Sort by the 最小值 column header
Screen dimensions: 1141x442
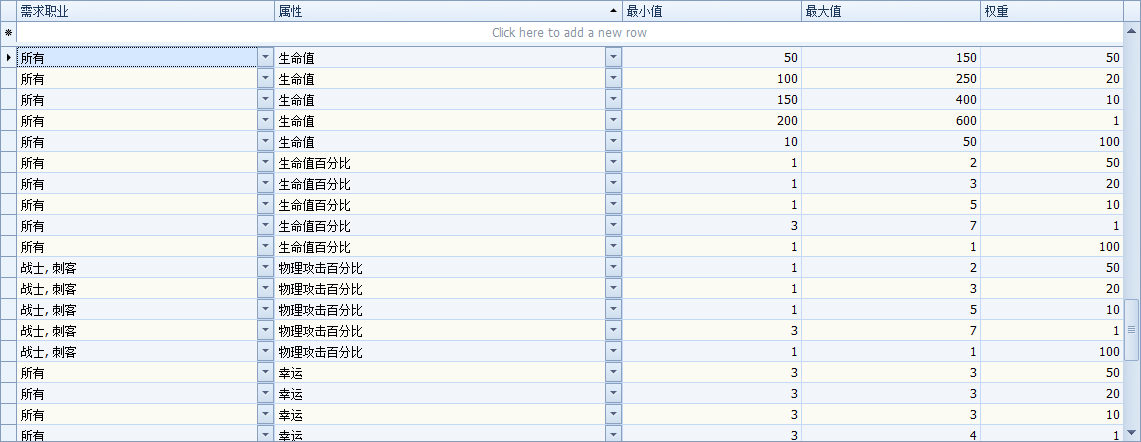click(710, 10)
